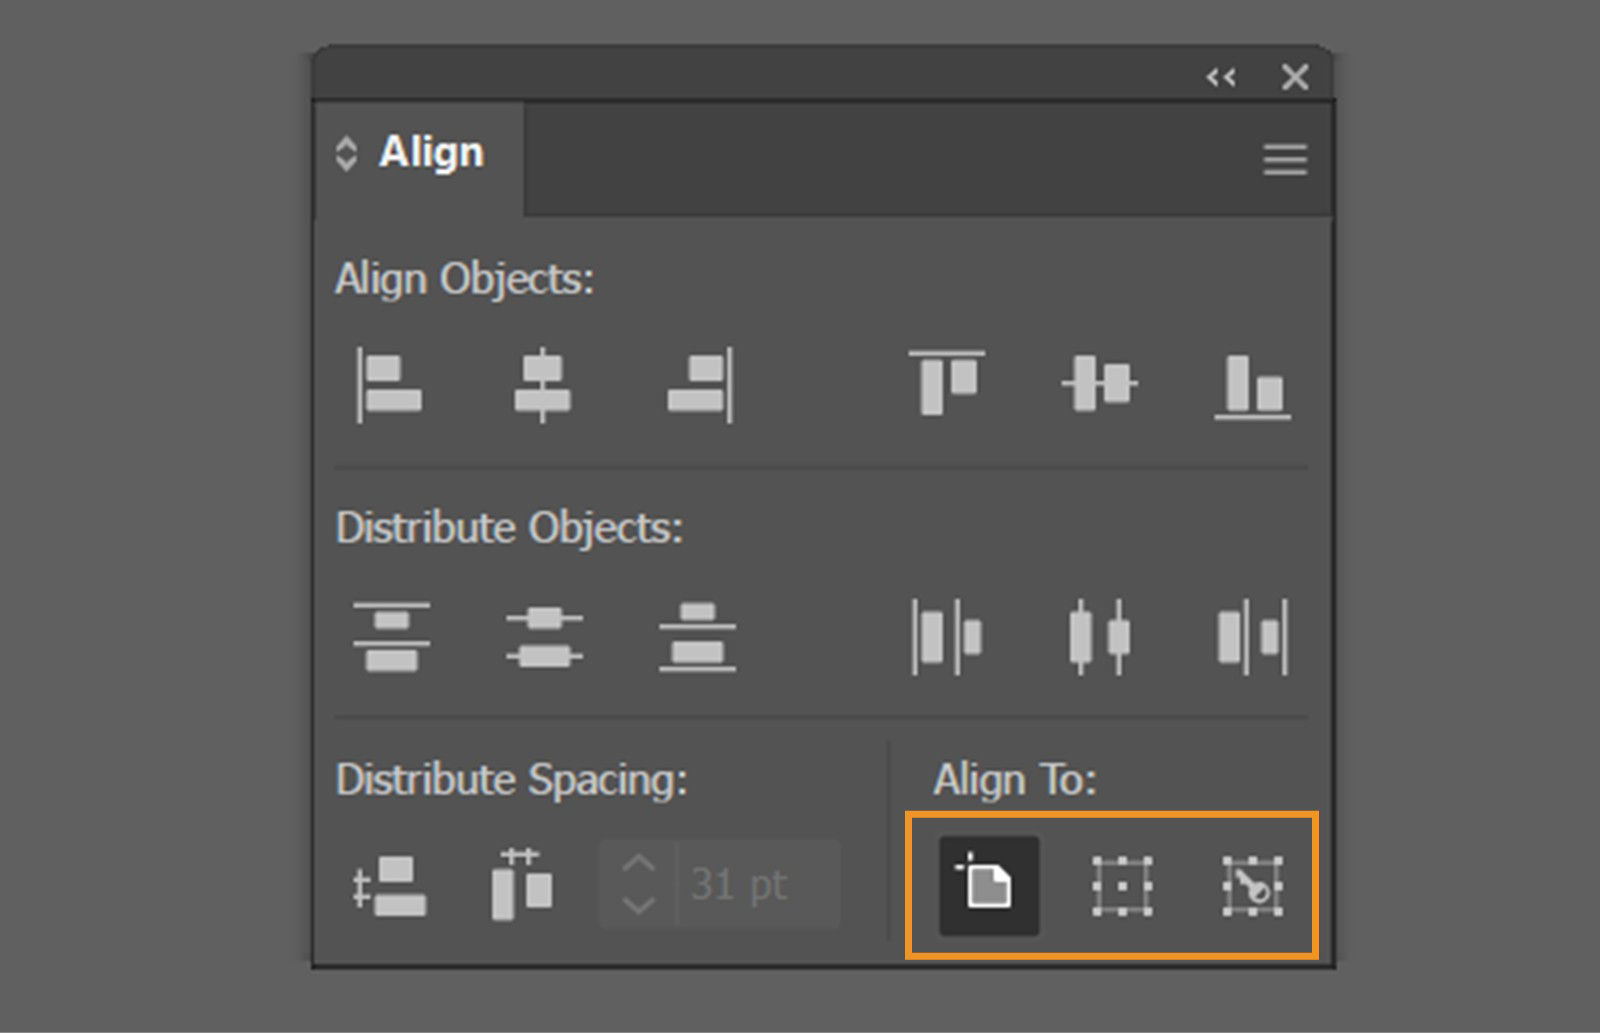Image resolution: width=1600 pixels, height=1033 pixels.
Task: Apply Horizontal Distribute Center
Action: pos(1098,637)
